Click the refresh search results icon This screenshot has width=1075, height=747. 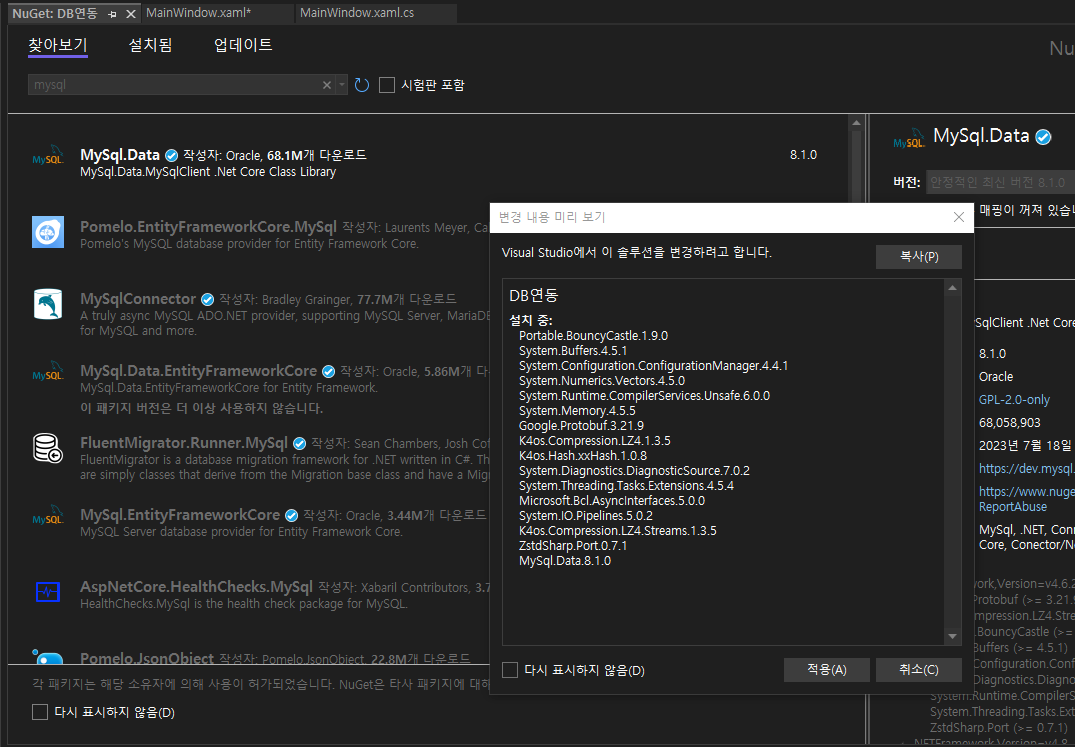362,85
